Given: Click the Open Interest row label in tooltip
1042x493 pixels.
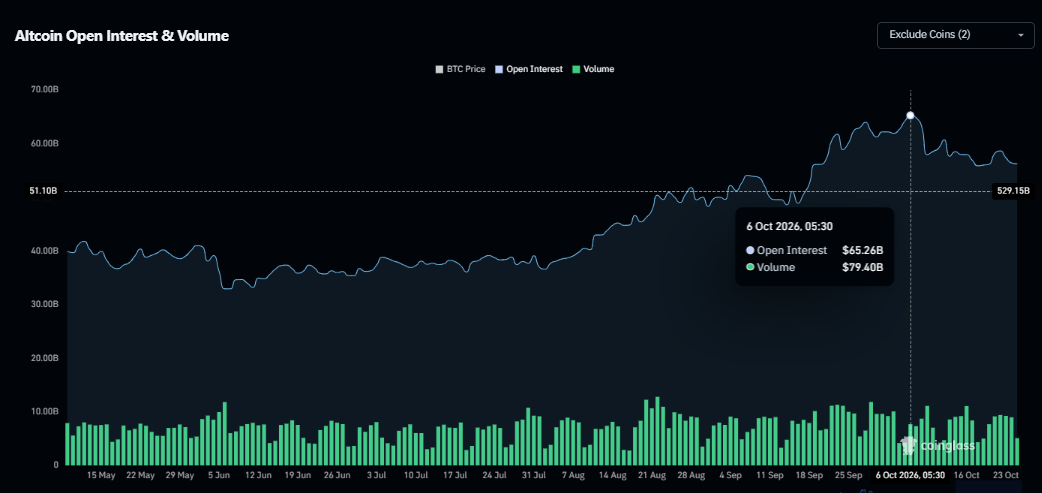Looking at the screenshot, I should 792,250.
